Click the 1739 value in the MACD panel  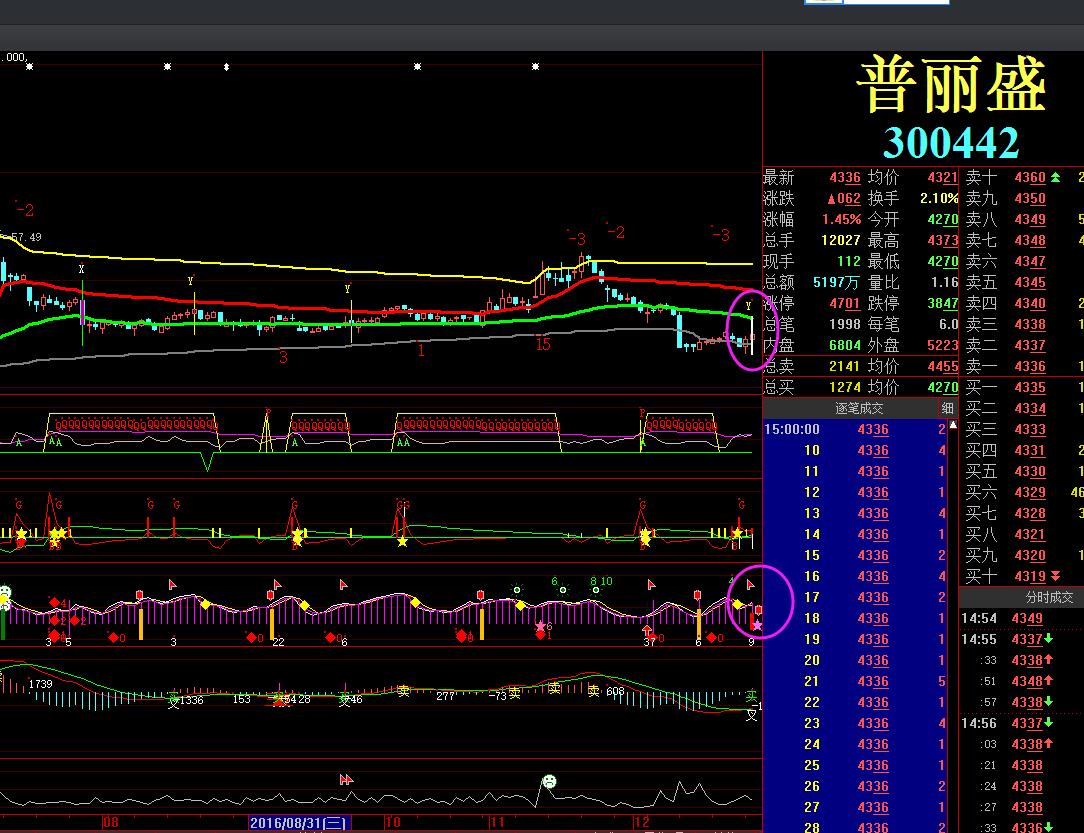(40, 684)
